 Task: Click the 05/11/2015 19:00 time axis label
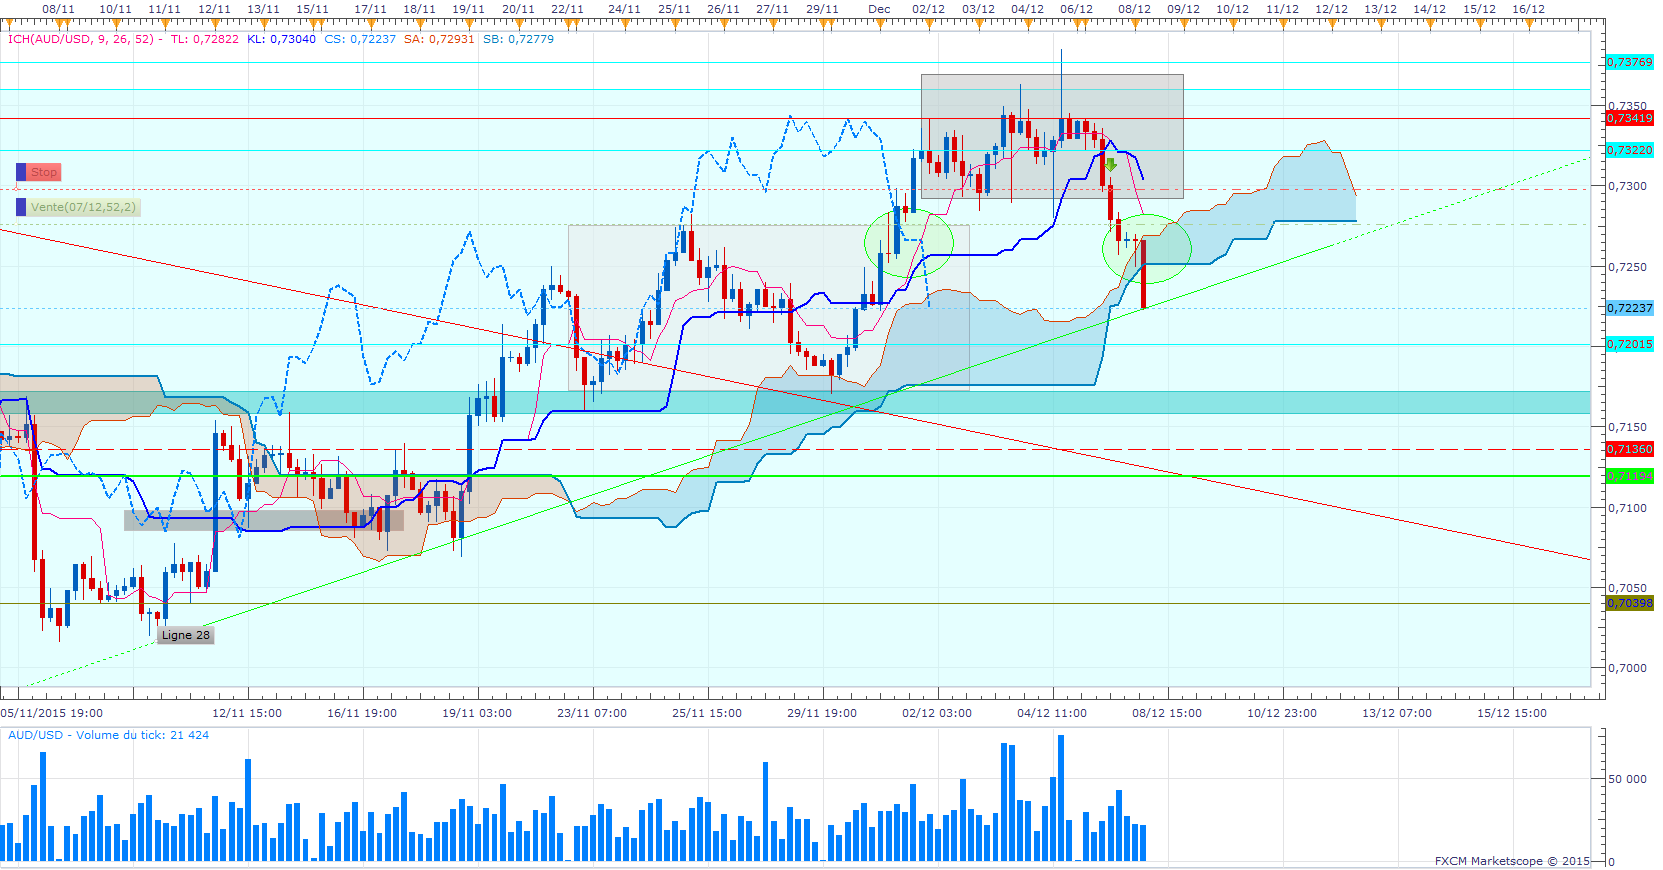click(x=52, y=713)
